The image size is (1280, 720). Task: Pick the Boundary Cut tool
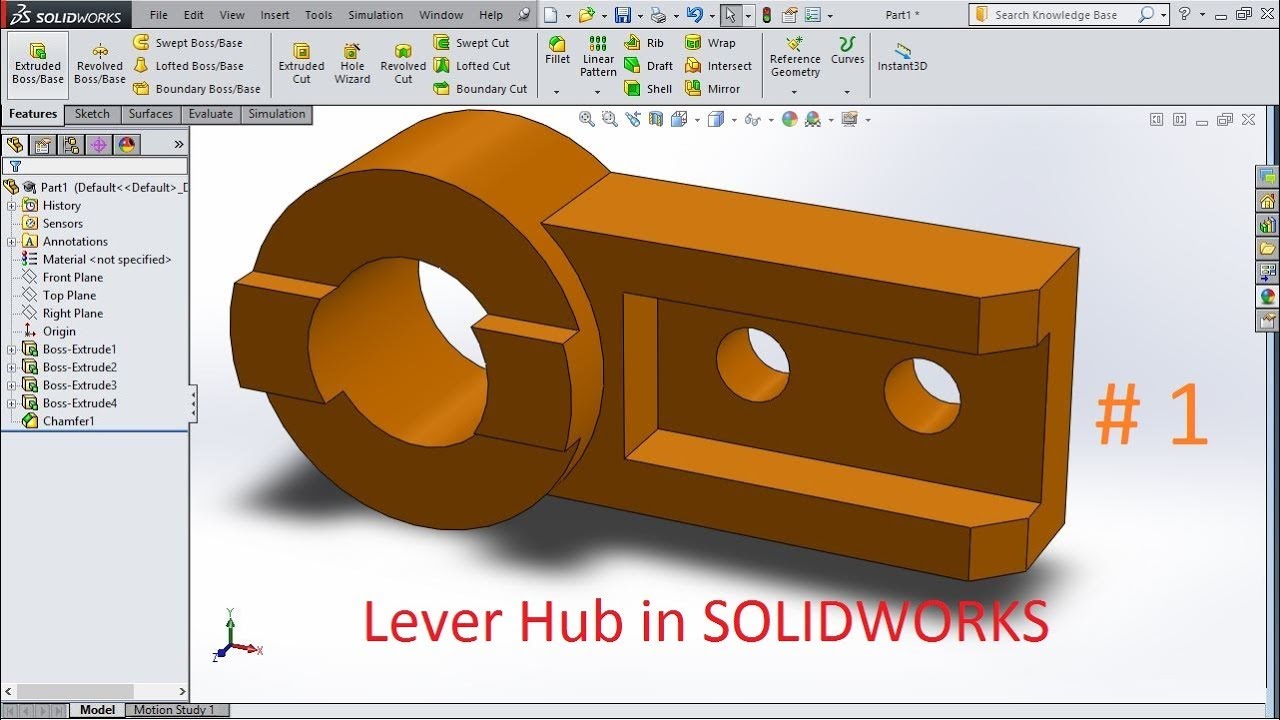coord(480,89)
